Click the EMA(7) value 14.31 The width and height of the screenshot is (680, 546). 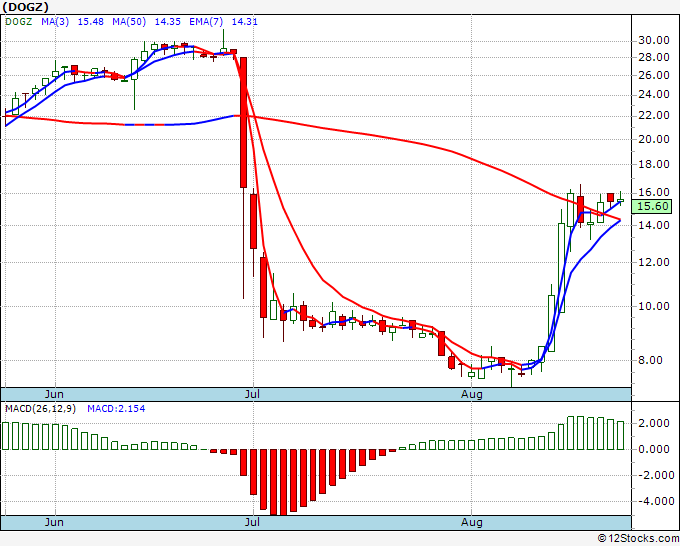245,22
